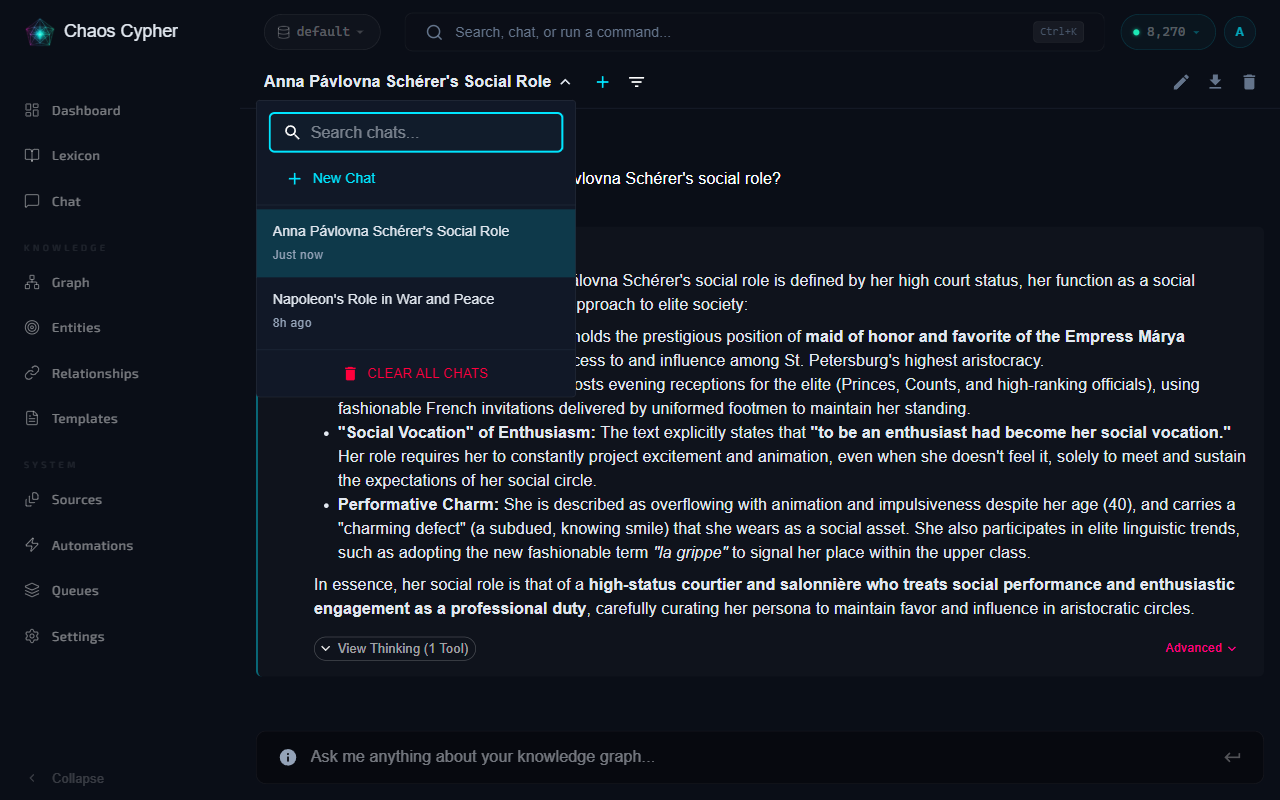The width and height of the screenshot is (1280, 800).
Task: Click the search magnifier in chat dropdown
Action: pos(292,132)
